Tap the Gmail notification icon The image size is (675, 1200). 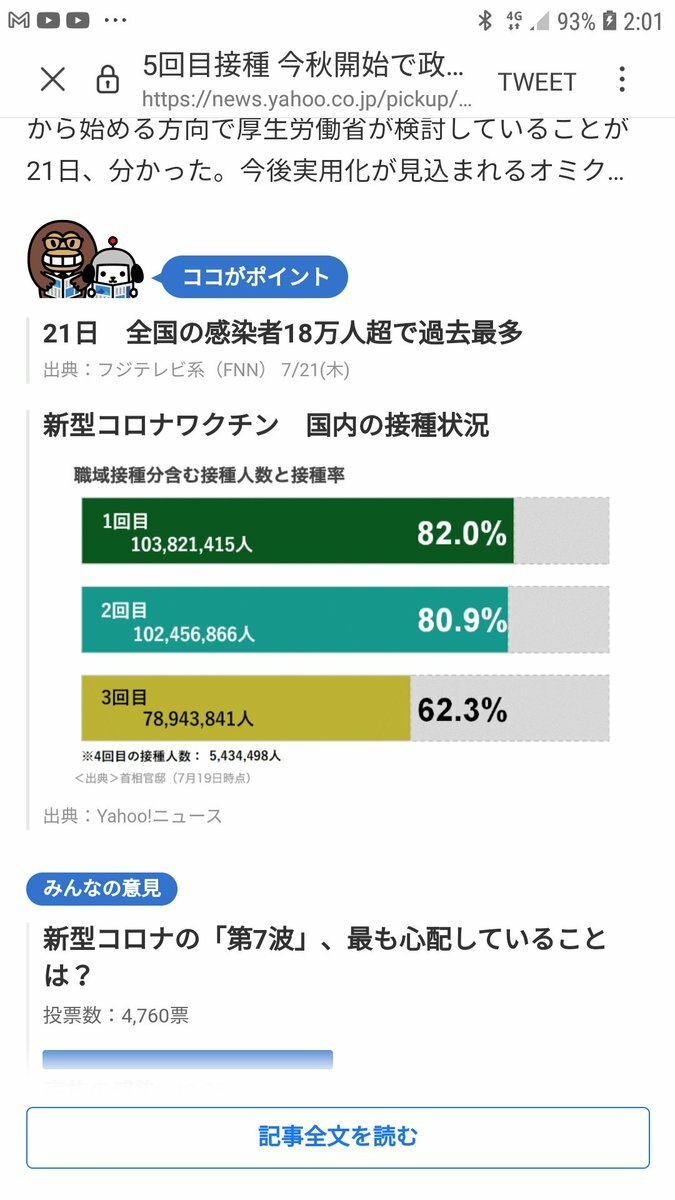tap(19, 21)
